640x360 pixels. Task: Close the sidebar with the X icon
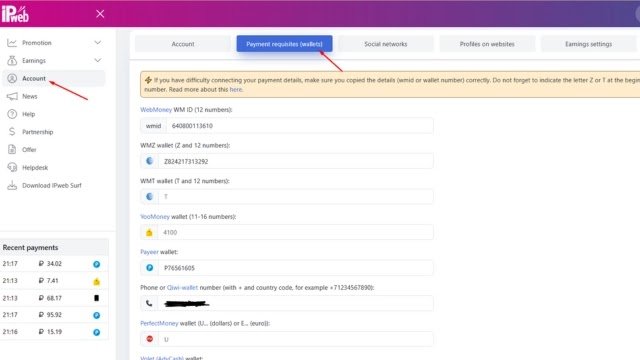pyautogui.click(x=100, y=14)
